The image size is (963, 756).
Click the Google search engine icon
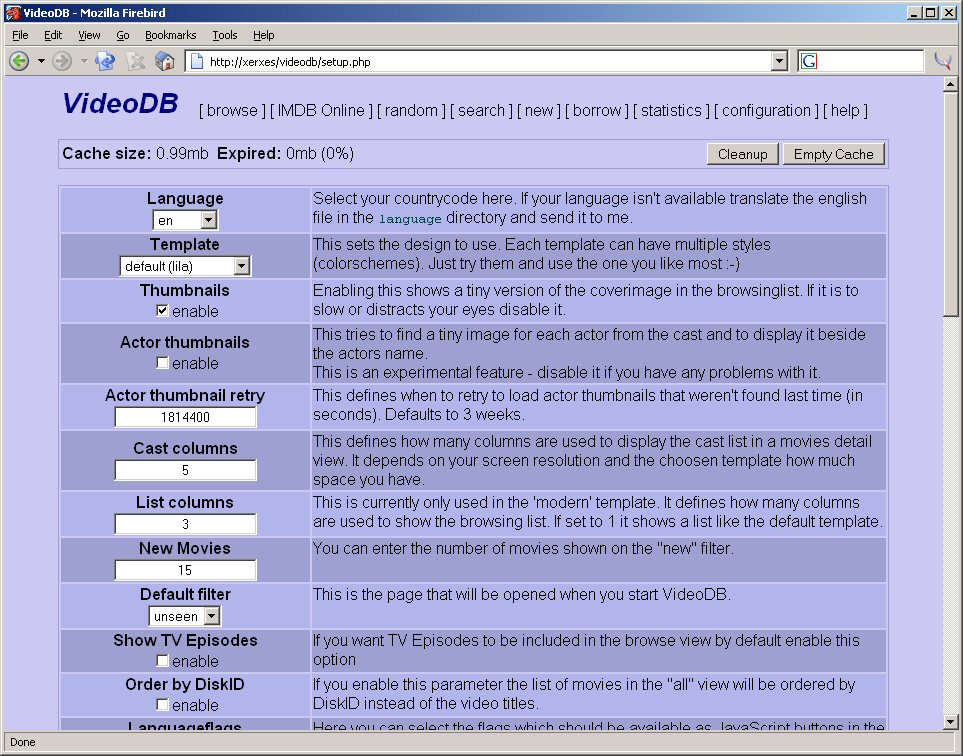coord(809,61)
